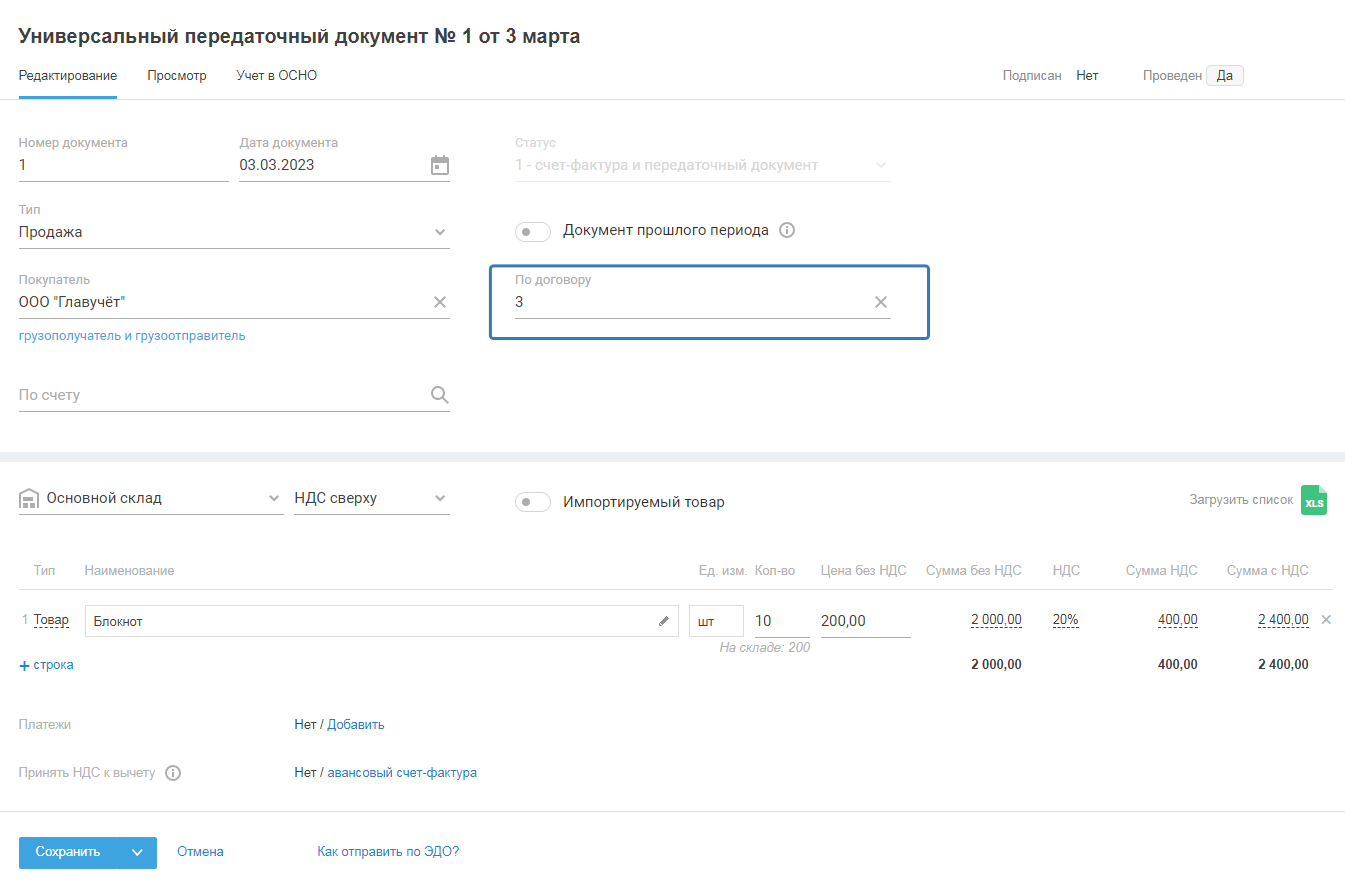This screenshot has height=887, width=1345.
Task: Click the green XLS upload icon
Action: click(1313, 500)
